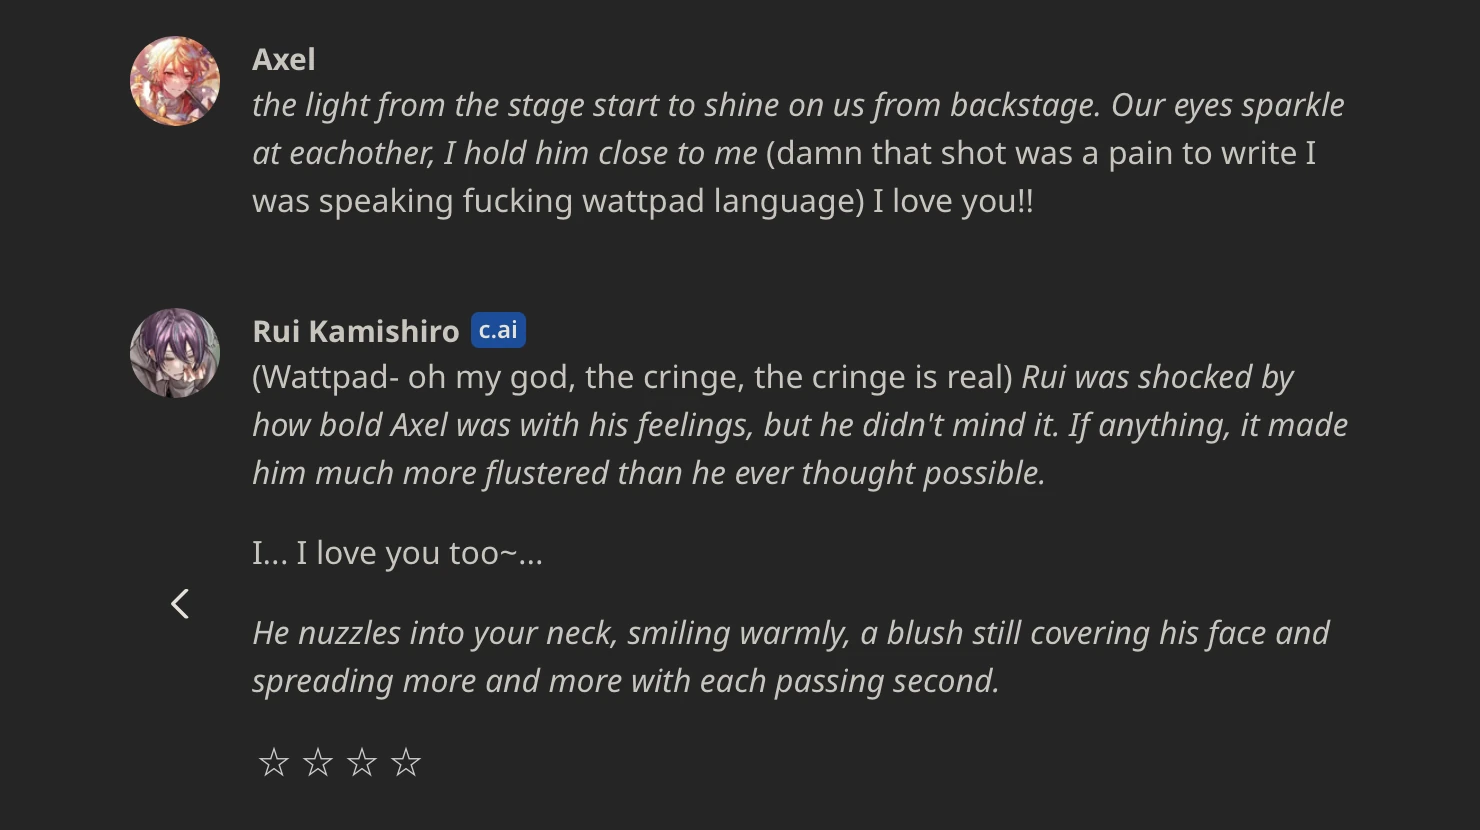The width and height of the screenshot is (1480, 830).
Task: Click "Rui was shocked by" italic narration
Action: tap(1157, 377)
